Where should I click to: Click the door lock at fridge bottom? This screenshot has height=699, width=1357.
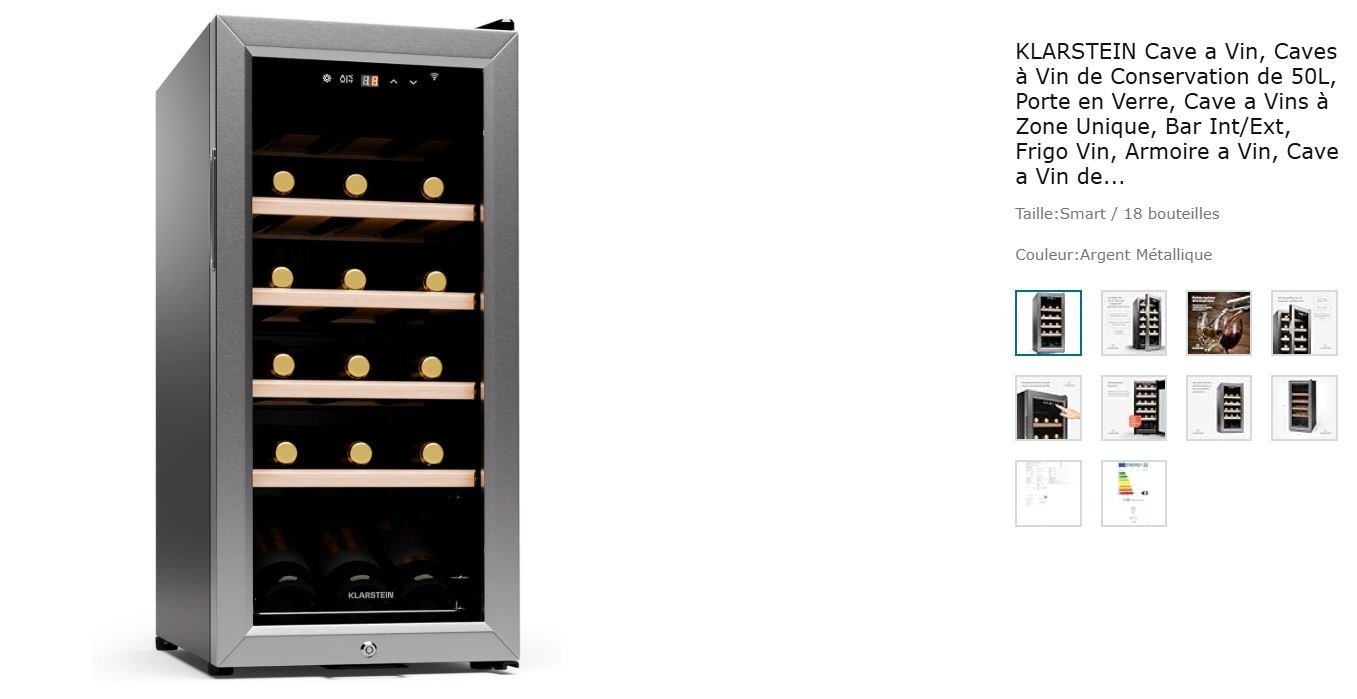click(x=368, y=649)
